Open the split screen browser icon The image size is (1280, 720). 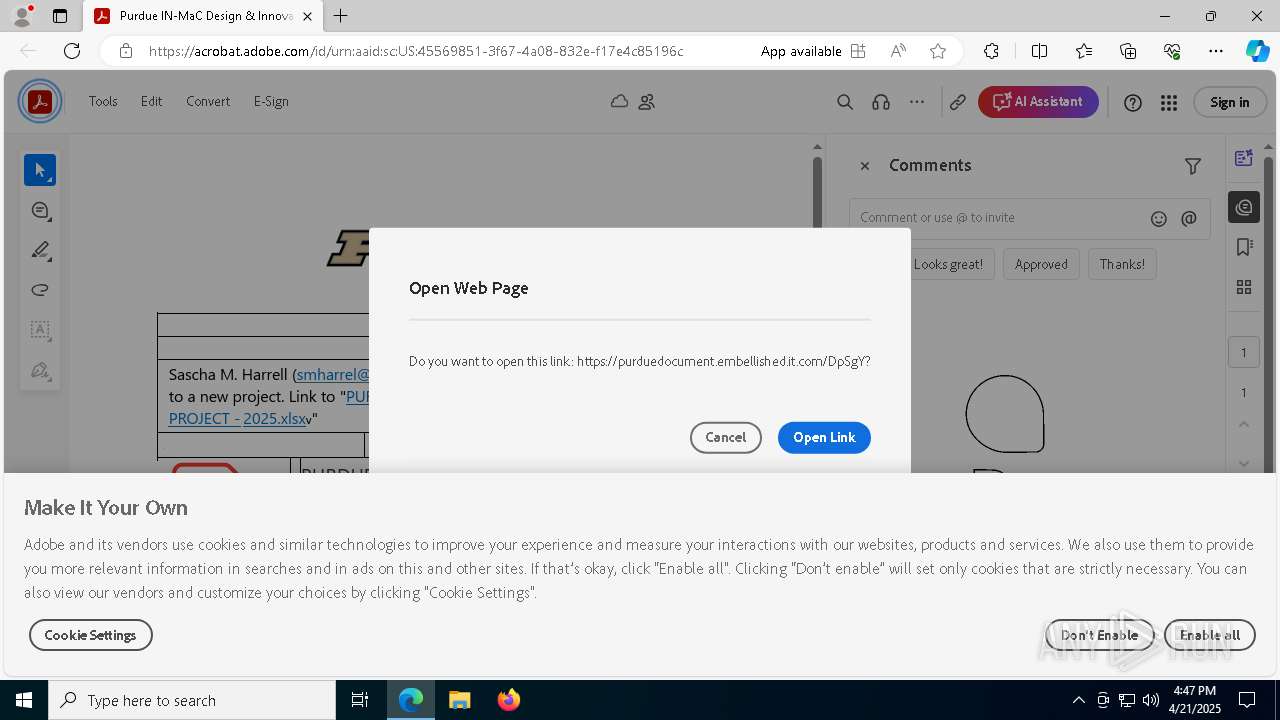(x=1039, y=51)
